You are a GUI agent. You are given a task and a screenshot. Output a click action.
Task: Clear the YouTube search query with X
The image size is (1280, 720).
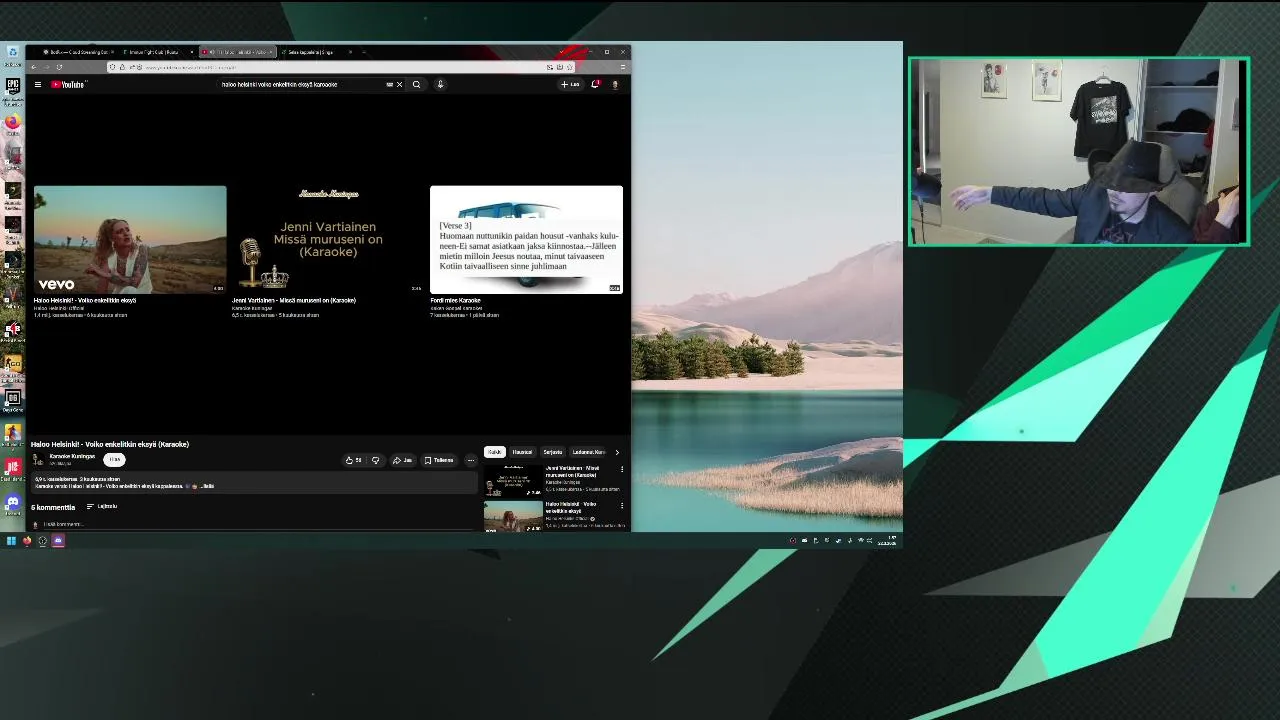[399, 84]
